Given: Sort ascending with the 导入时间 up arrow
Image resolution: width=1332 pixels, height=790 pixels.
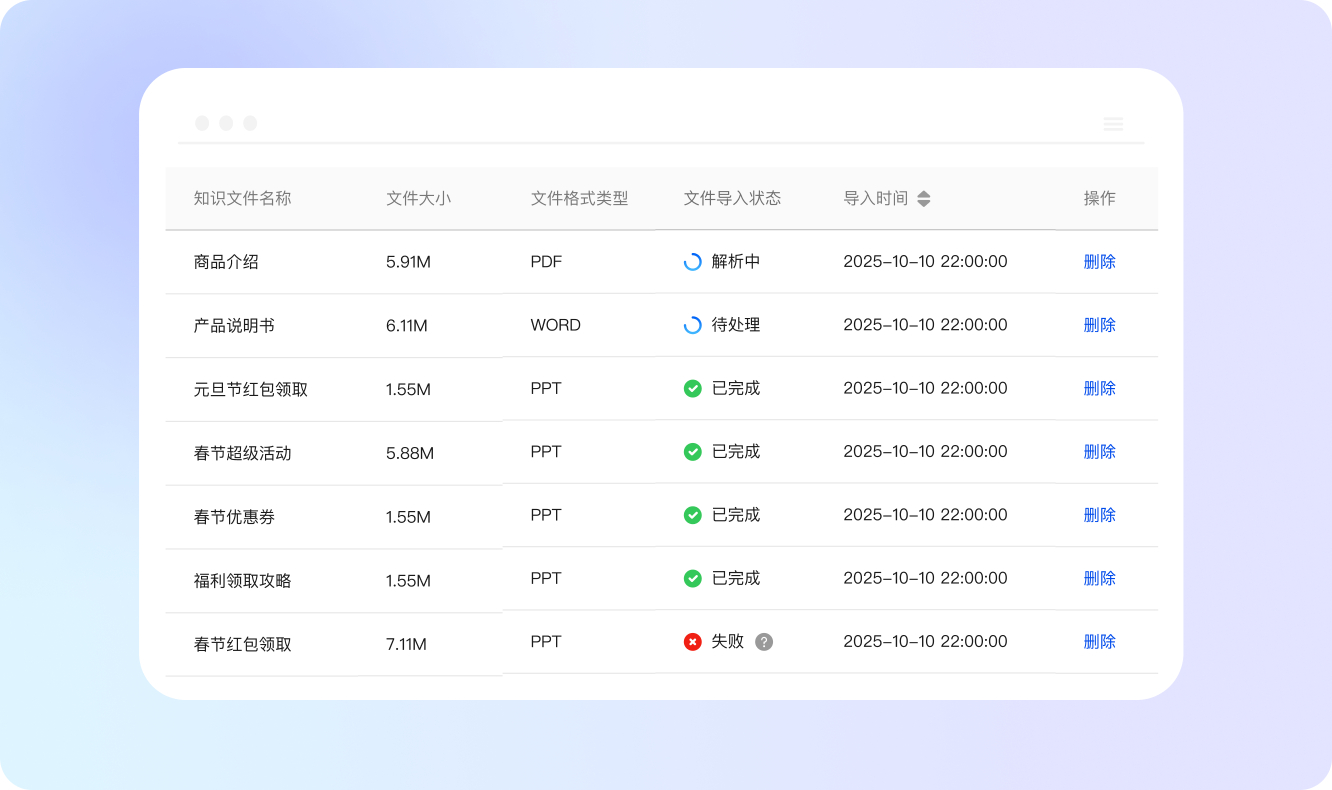Looking at the screenshot, I should tap(924, 193).
